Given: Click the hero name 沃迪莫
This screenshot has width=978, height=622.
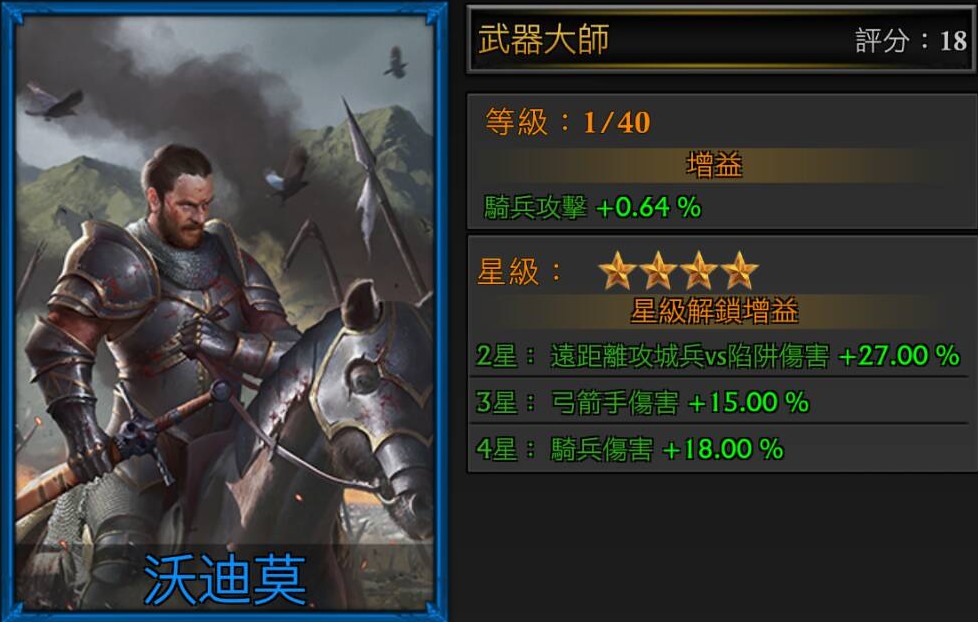Looking at the screenshot, I should (x=225, y=580).
